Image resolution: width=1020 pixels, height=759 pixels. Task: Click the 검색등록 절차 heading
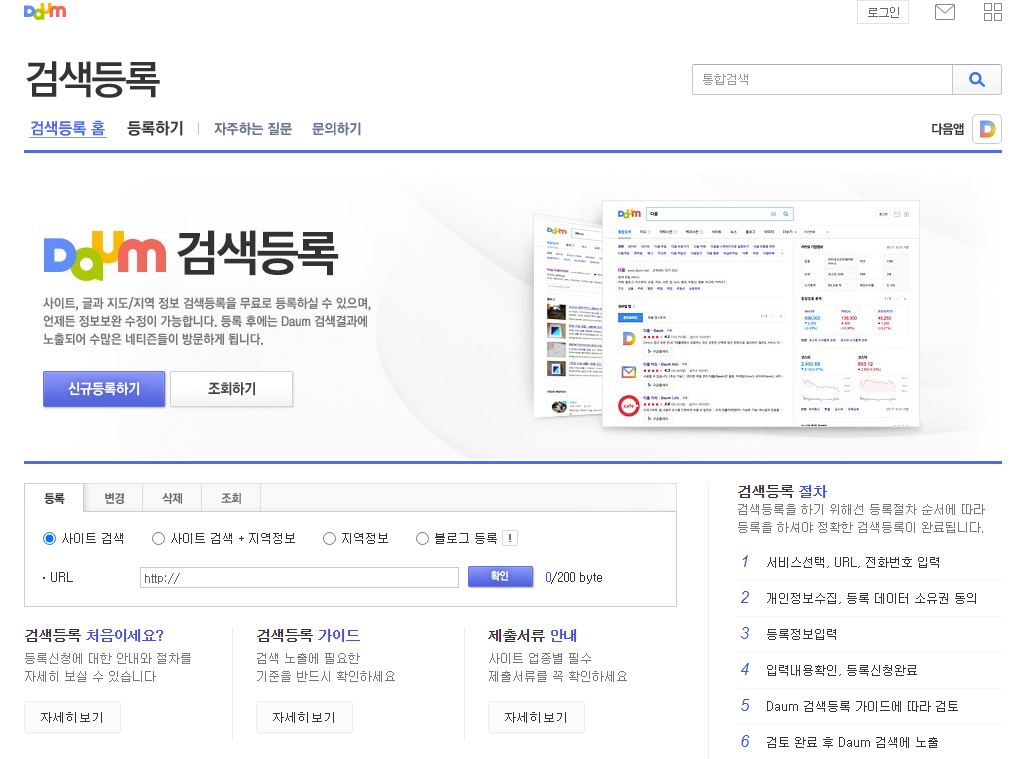point(782,491)
